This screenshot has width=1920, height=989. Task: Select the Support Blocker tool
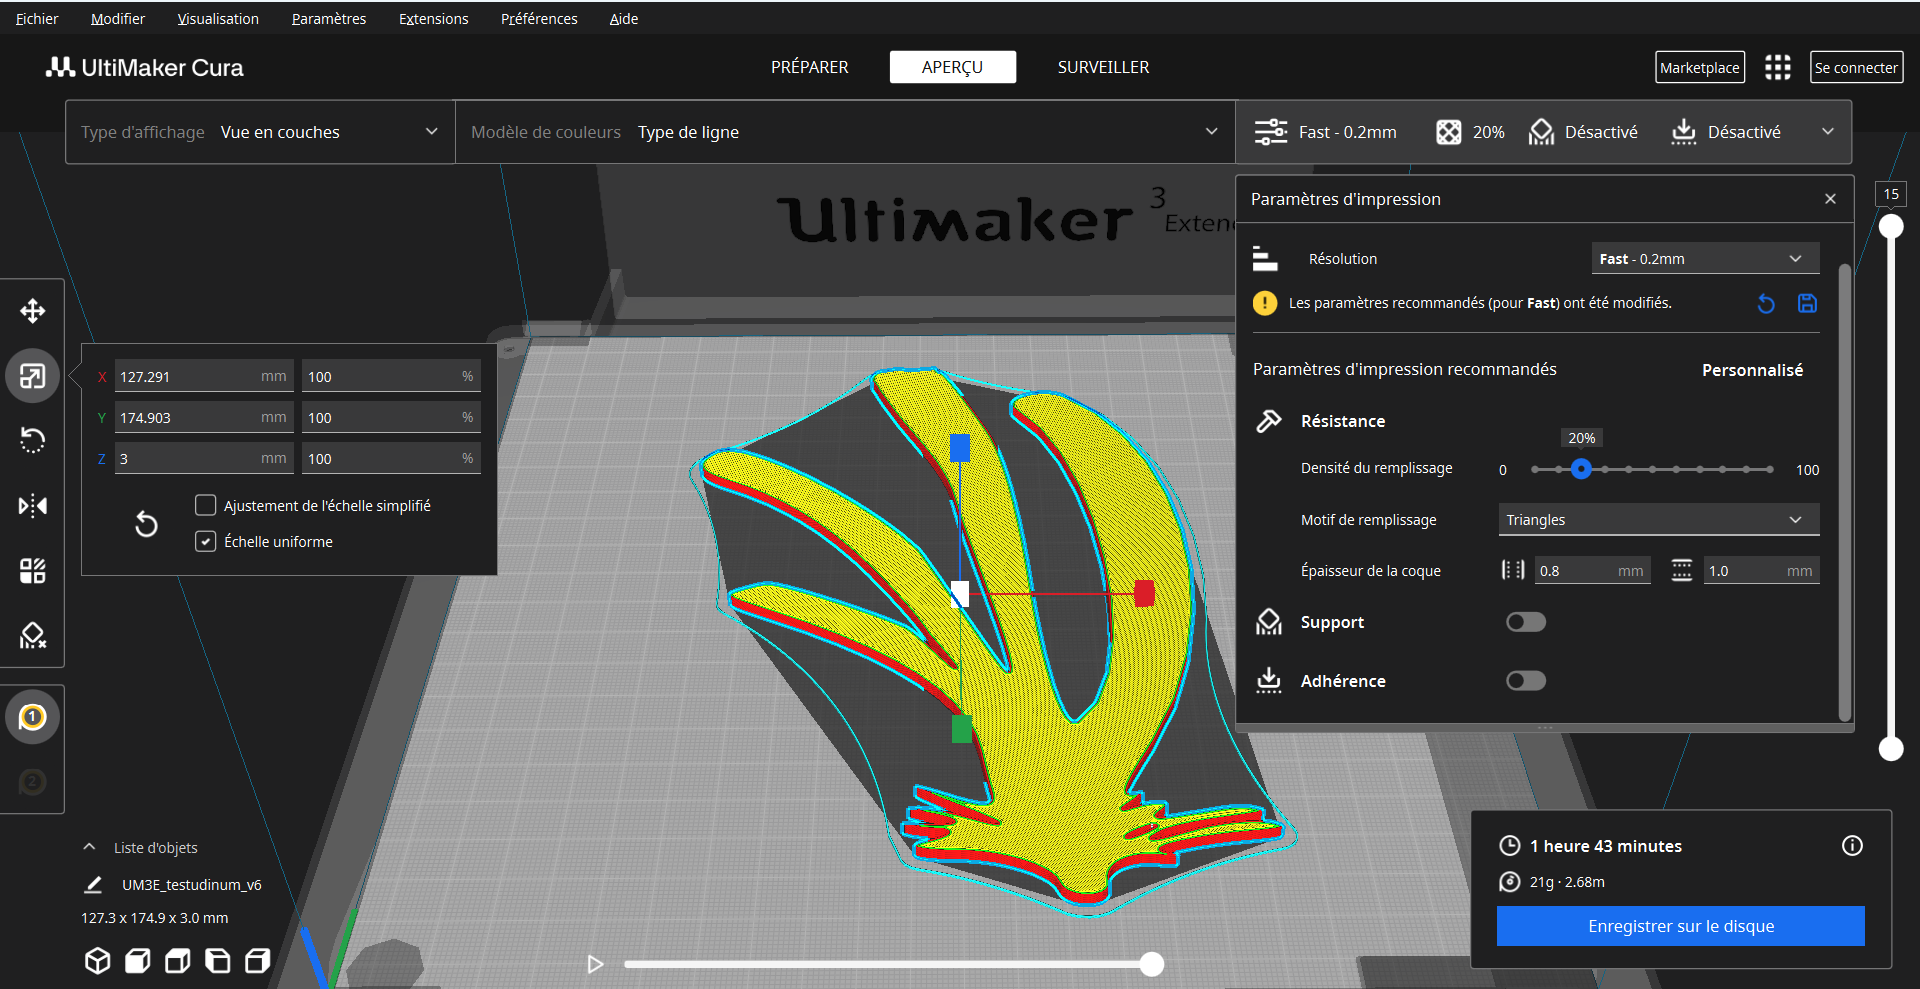click(32, 636)
